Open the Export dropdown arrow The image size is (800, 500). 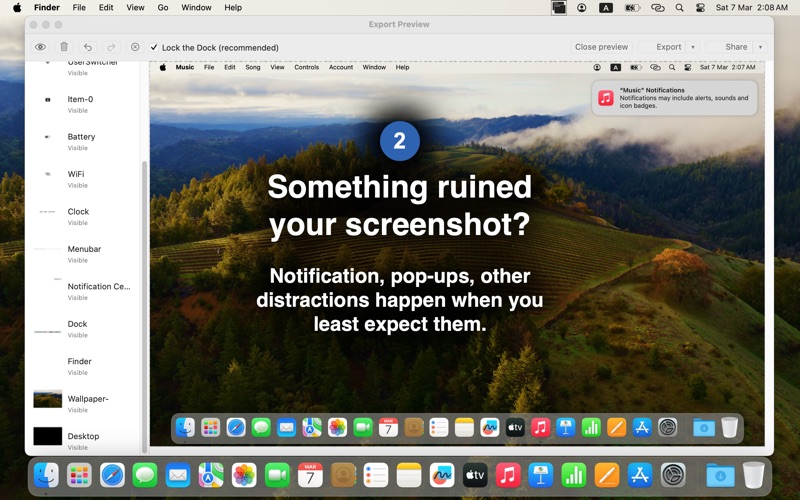pos(693,47)
